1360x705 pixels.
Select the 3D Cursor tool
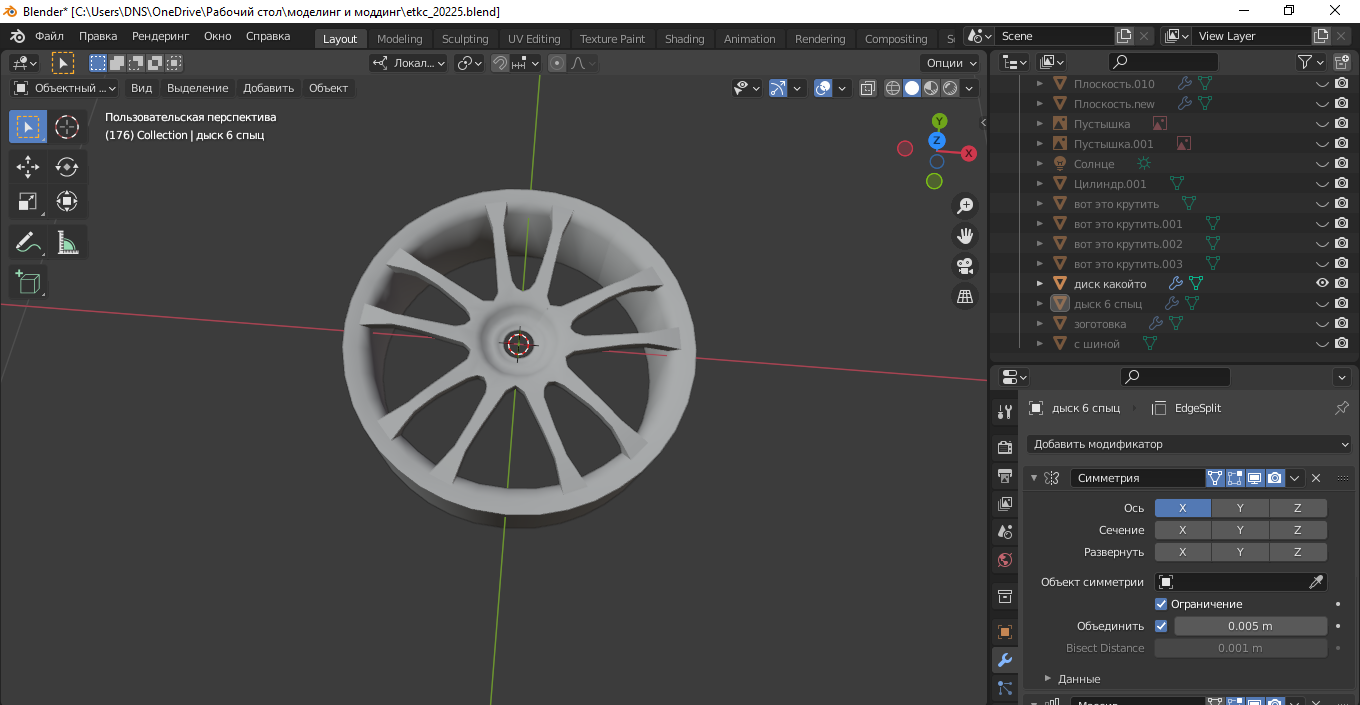click(x=67, y=127)
